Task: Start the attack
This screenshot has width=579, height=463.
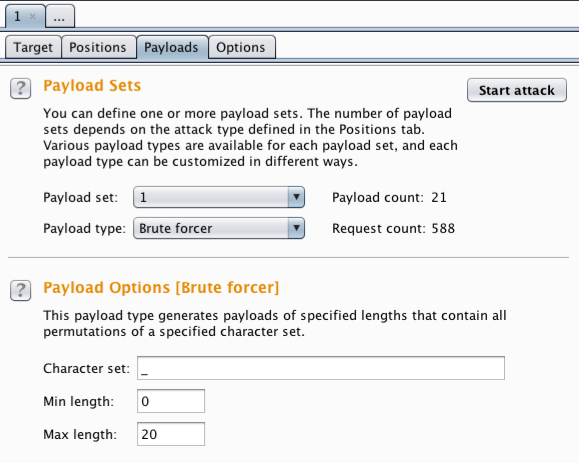Action: tap(517, 90)
